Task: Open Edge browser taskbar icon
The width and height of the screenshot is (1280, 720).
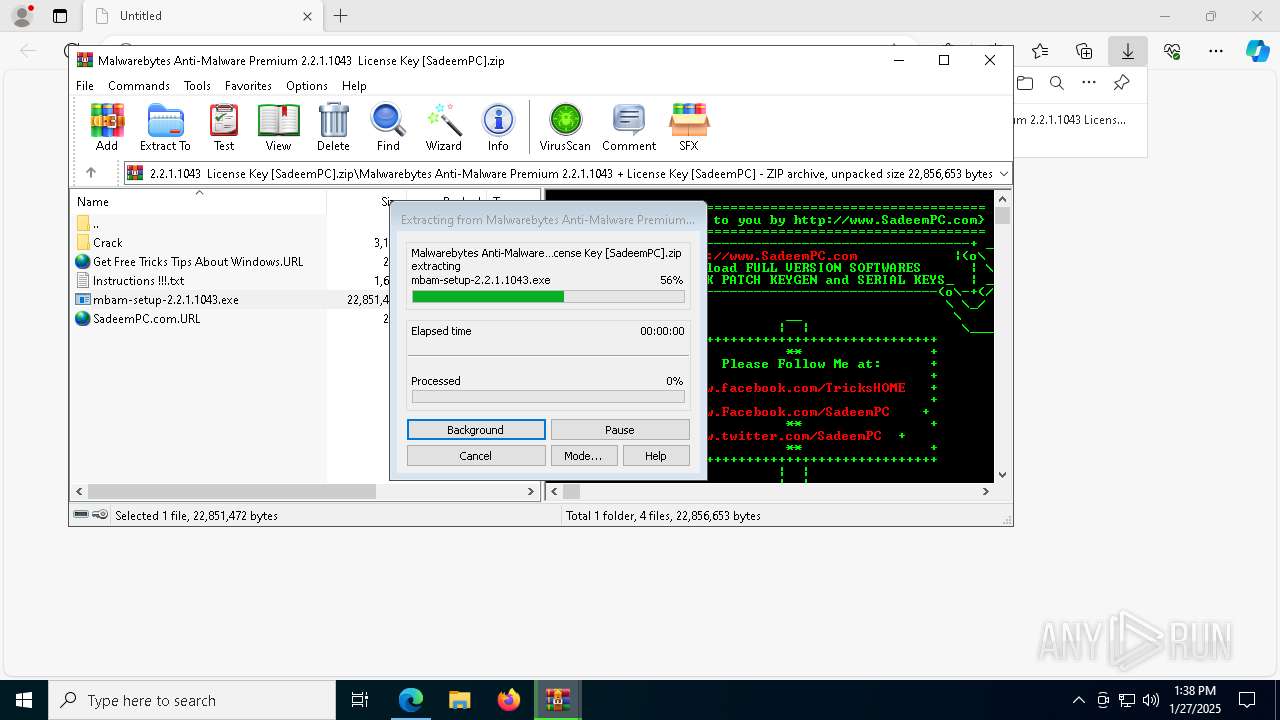Action: [411, 700]
